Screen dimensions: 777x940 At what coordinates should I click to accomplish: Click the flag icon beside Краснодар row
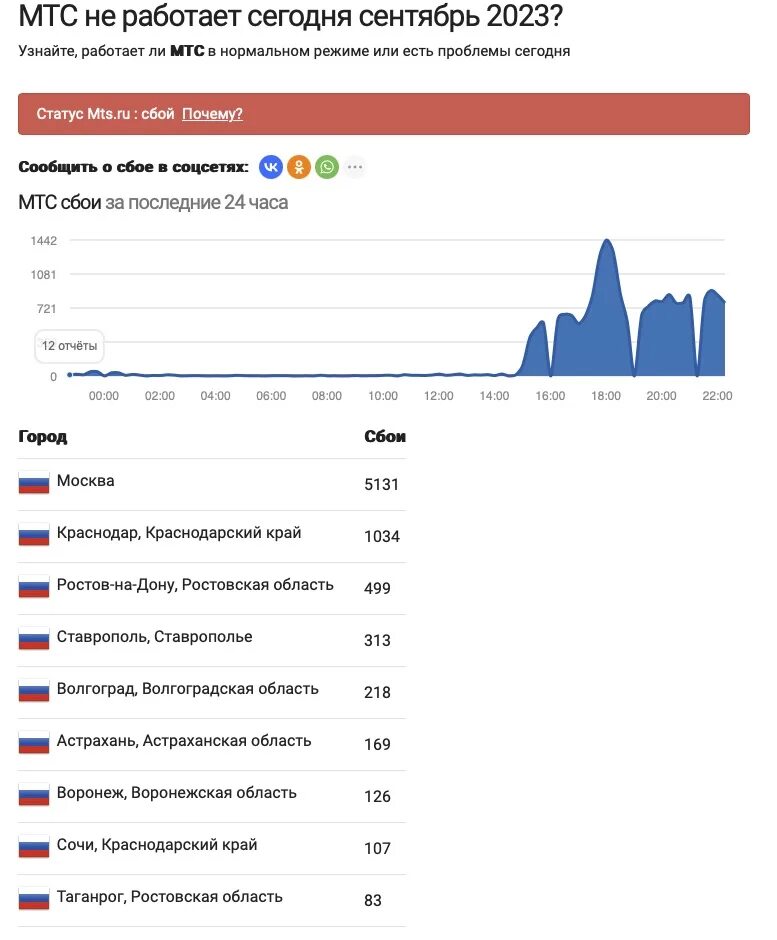pos(34,535)
